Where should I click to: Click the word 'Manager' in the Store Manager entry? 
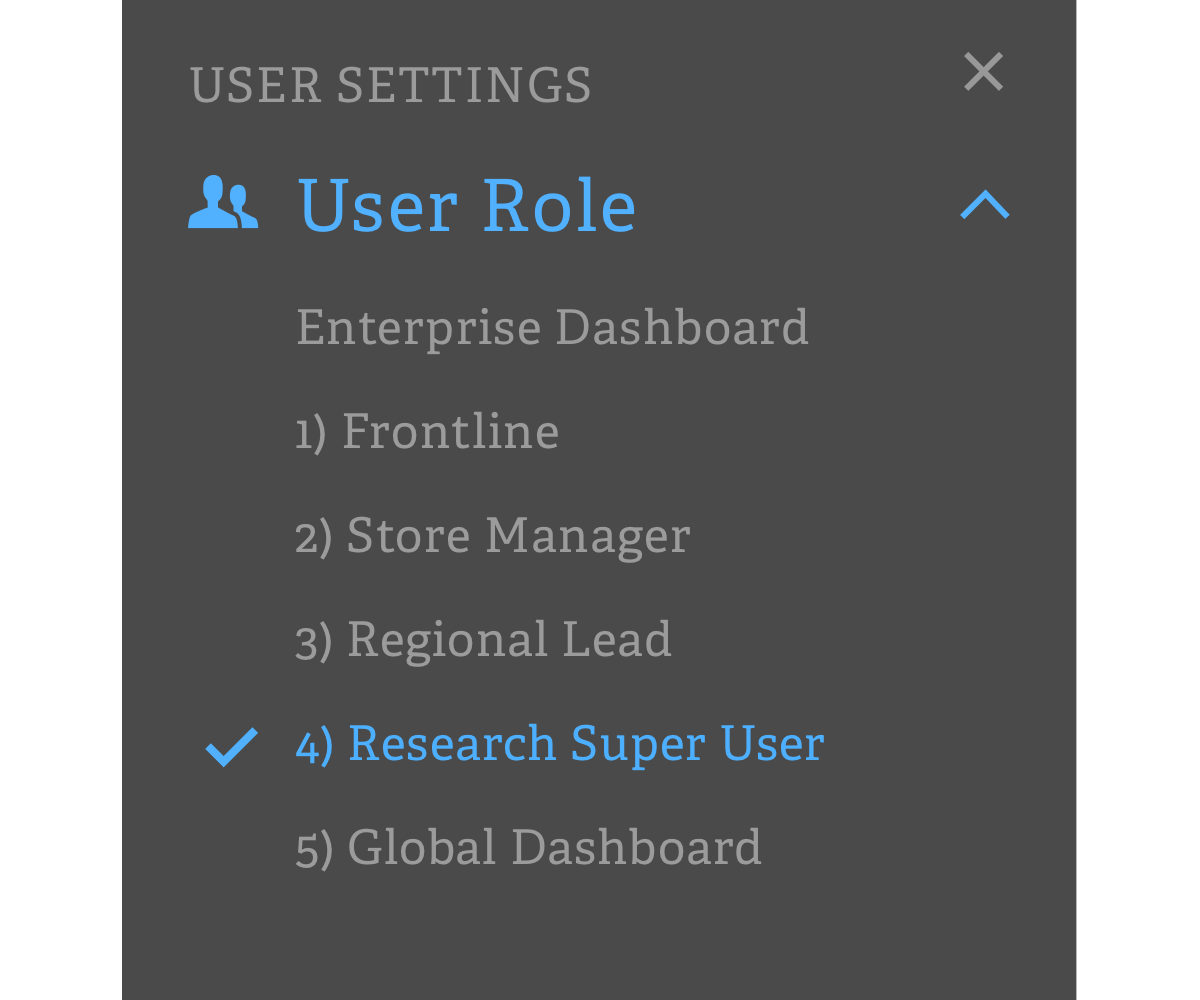[x=588, y=536]
